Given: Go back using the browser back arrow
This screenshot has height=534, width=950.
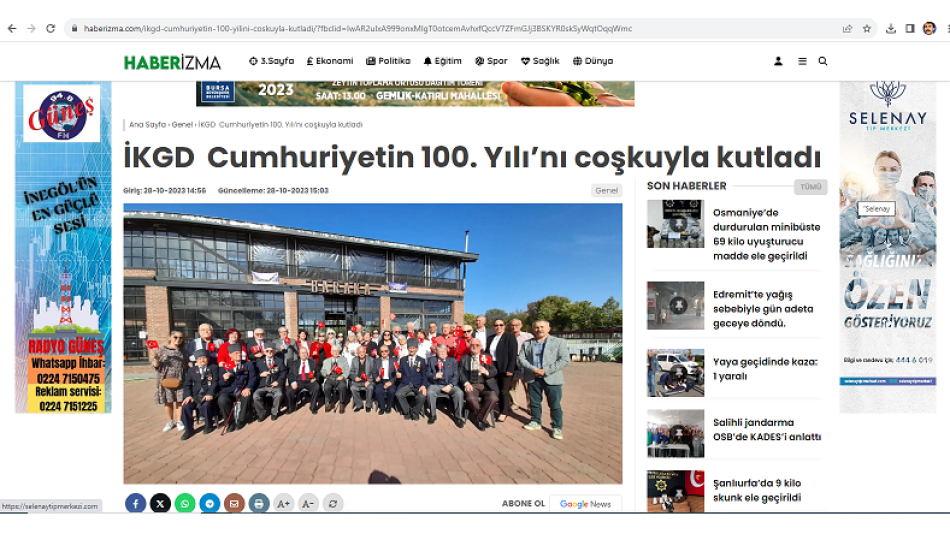Looking at the screenshot, I should (x=12, y=28).
